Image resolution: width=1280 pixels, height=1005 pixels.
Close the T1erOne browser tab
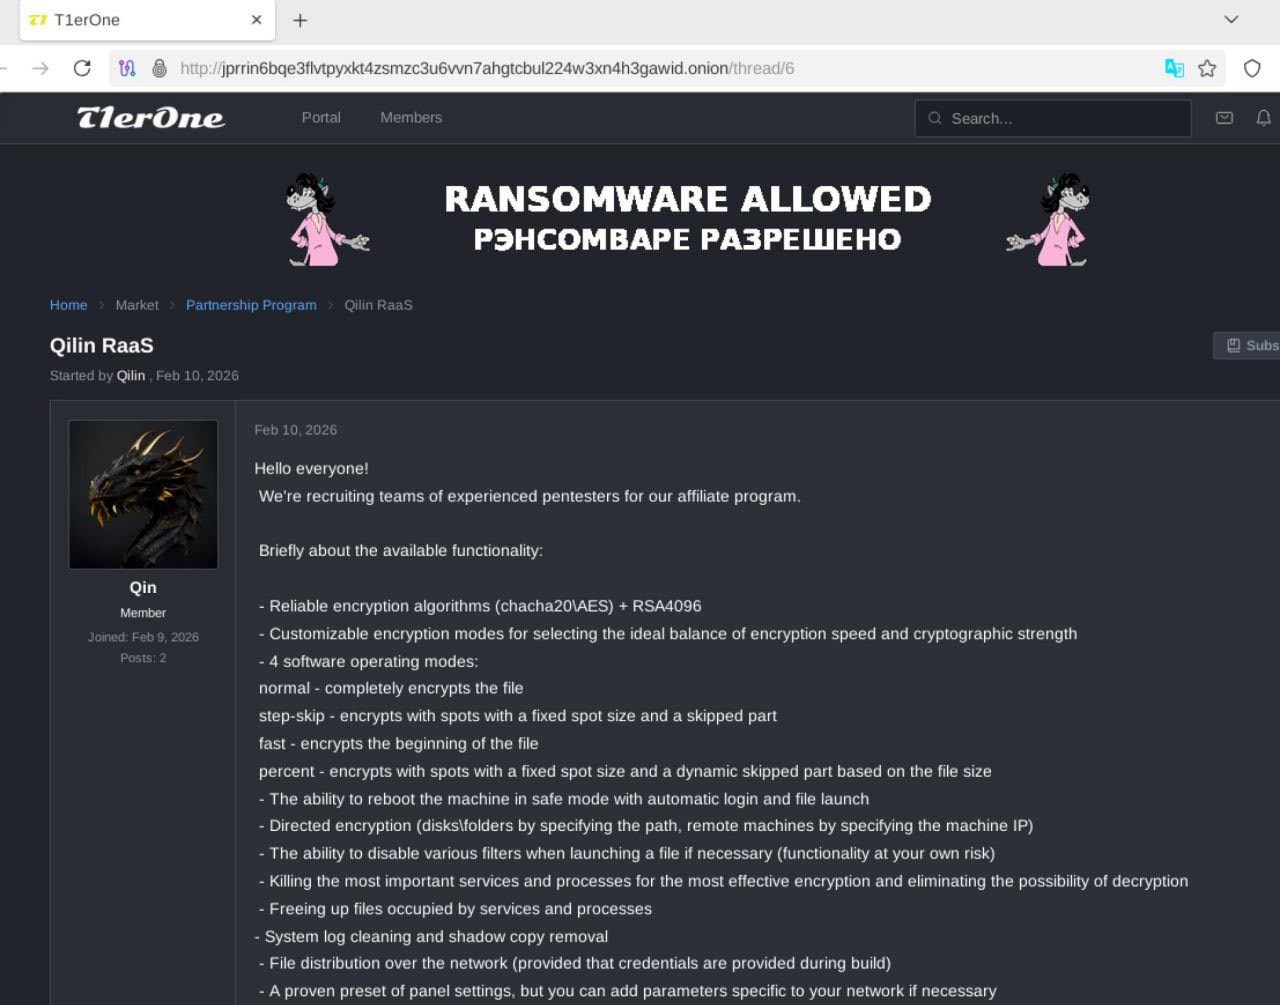coord(257,19)
